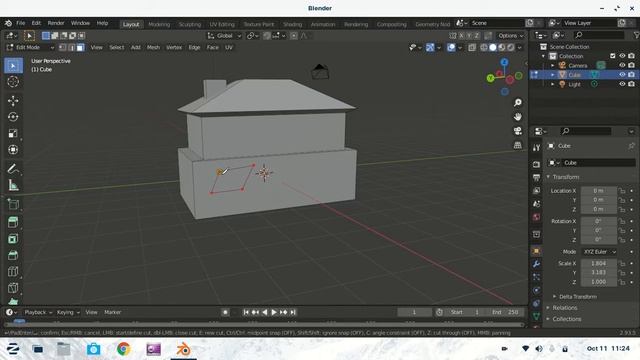The image size is (640, 360).
Task: Open the Edit Mode dropdown
Action: point(30,47)
